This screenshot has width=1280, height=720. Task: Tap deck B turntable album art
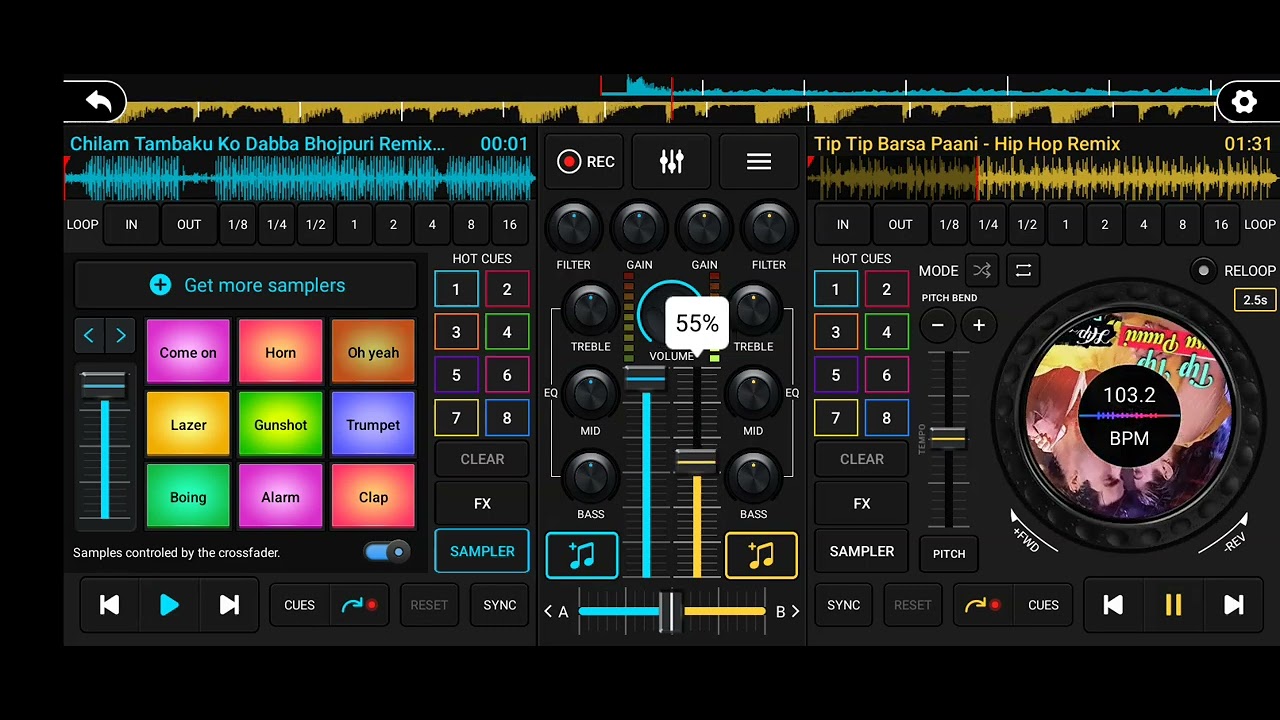click(x=1129, y=417)
